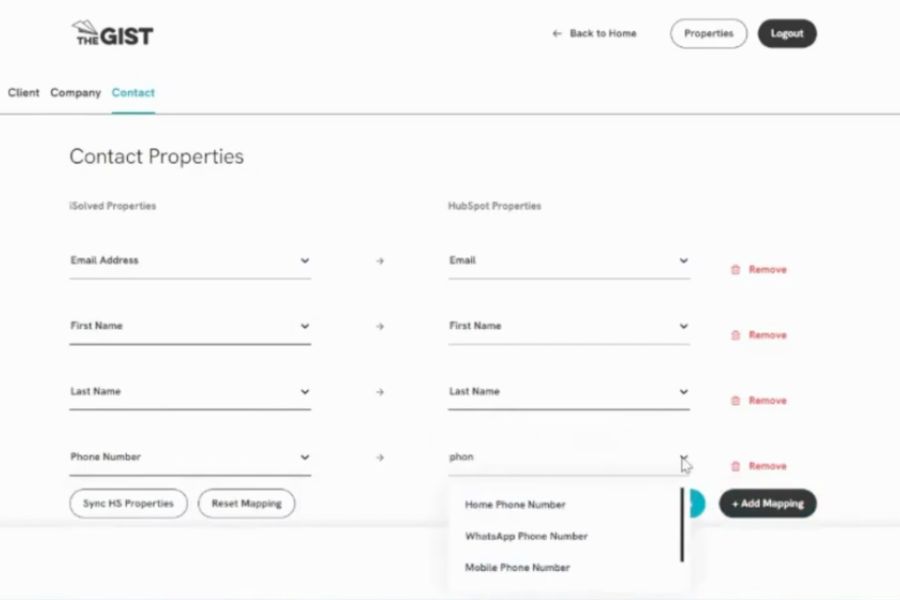
Task: Choose Home Phone Number option
Action: (x=515, y=505)
